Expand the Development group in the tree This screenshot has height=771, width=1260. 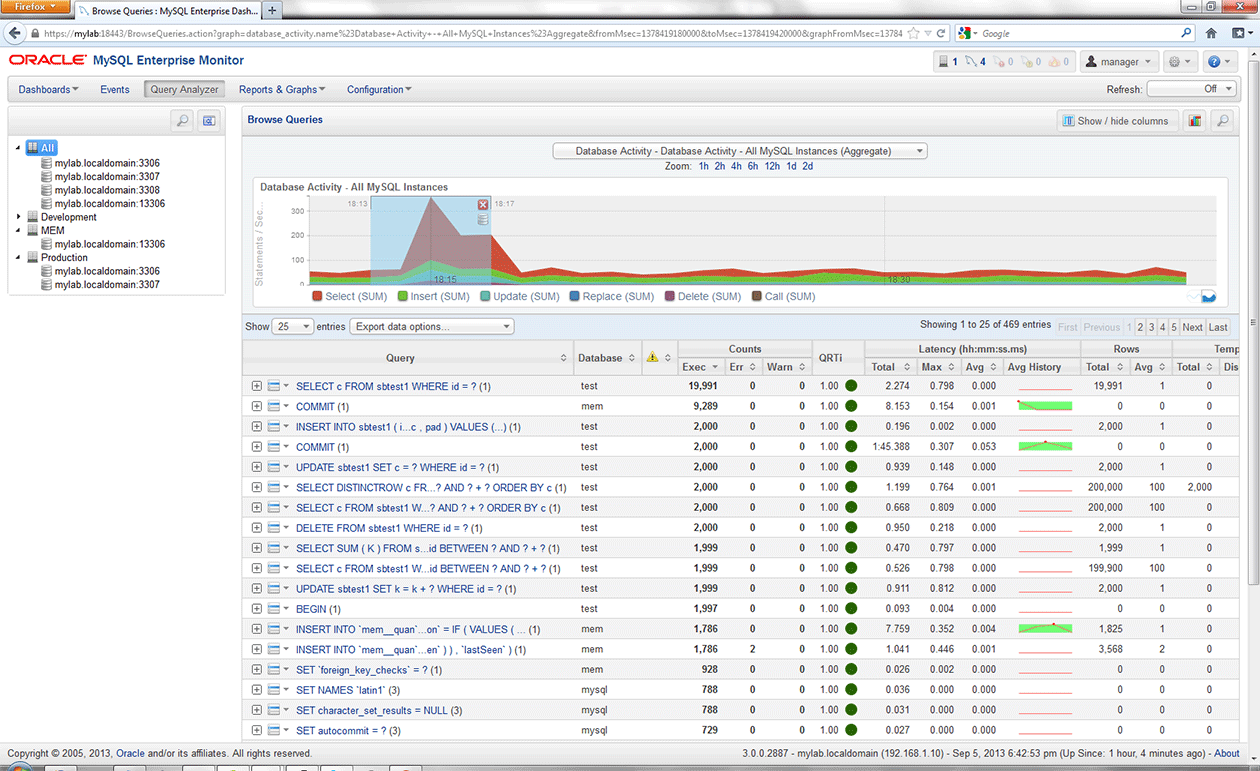18,217
